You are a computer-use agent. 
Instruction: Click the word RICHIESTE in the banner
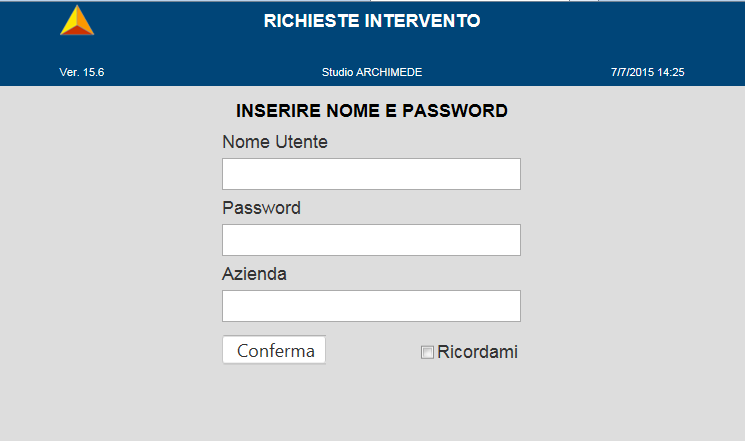312,21
